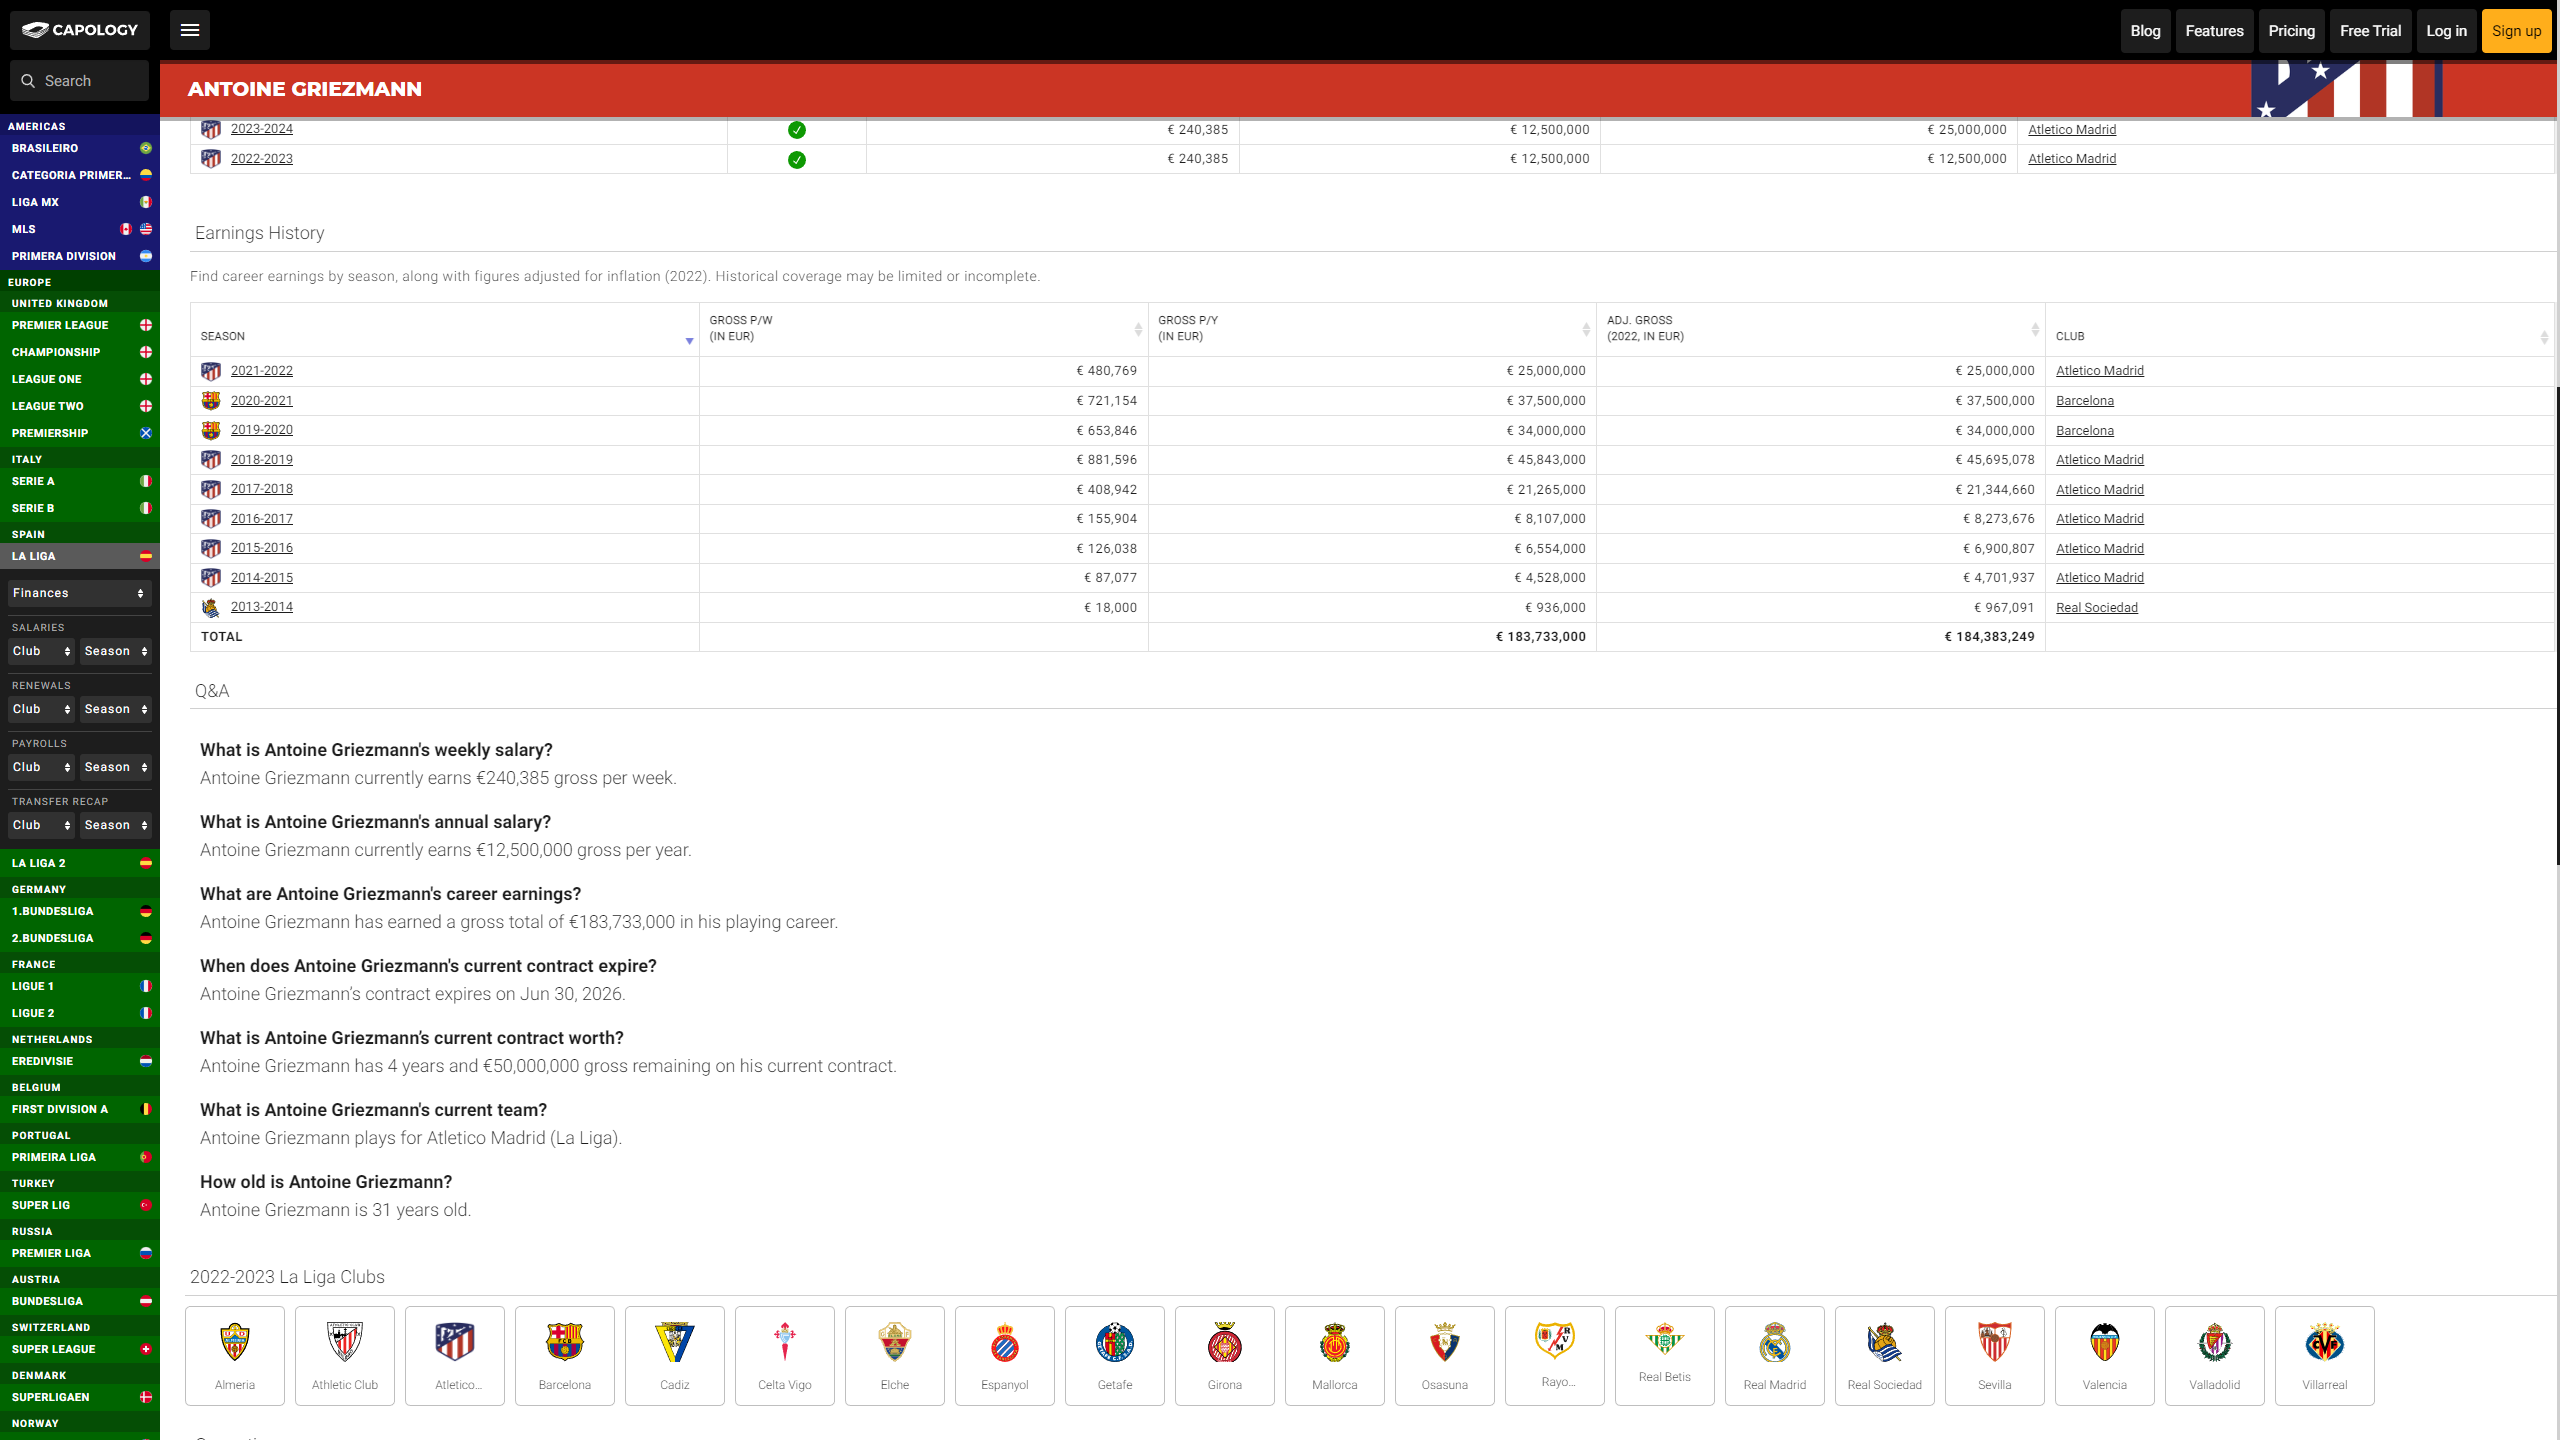Select the Celta Vigo crest
Screen dimensions: 2560x1440
(x=785, y=1342)
